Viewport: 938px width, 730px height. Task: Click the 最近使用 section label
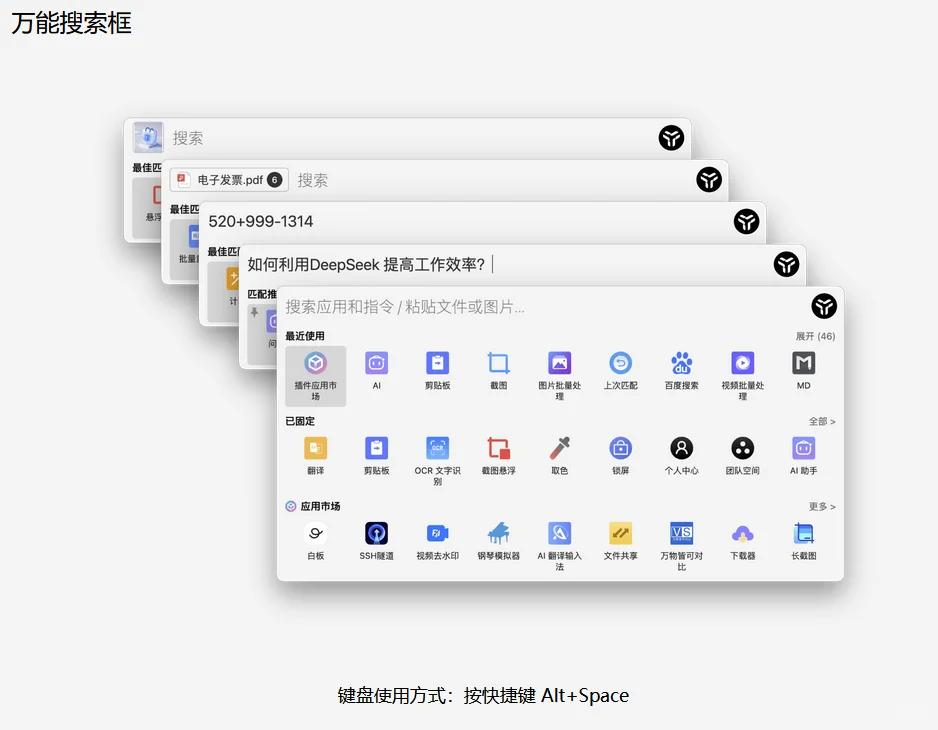coord(305,336)
